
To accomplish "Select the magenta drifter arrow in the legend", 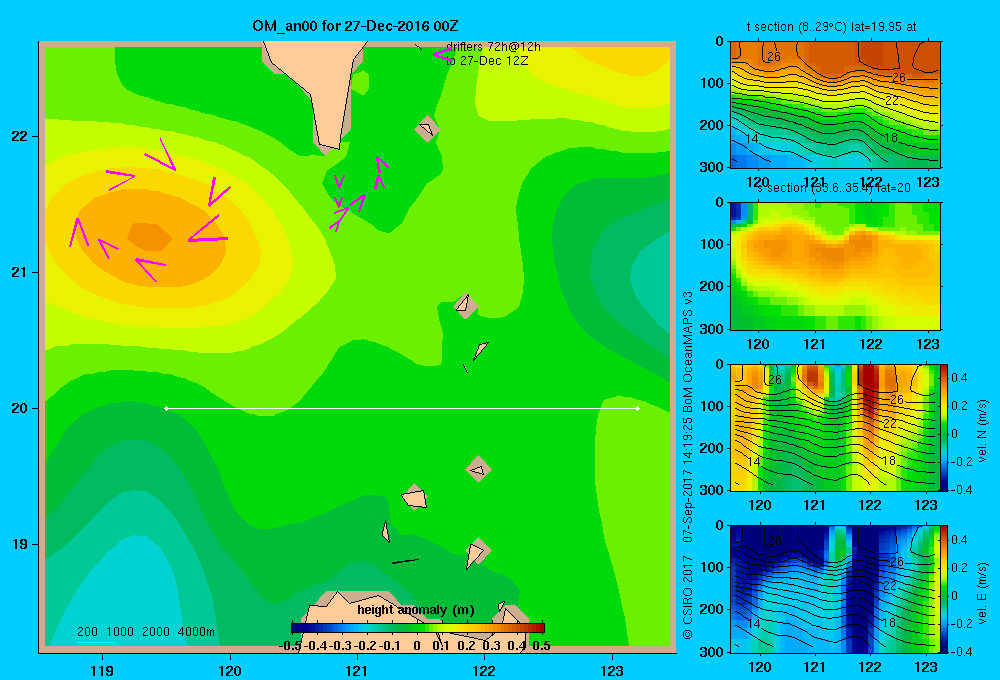I will tap(443, 55).
